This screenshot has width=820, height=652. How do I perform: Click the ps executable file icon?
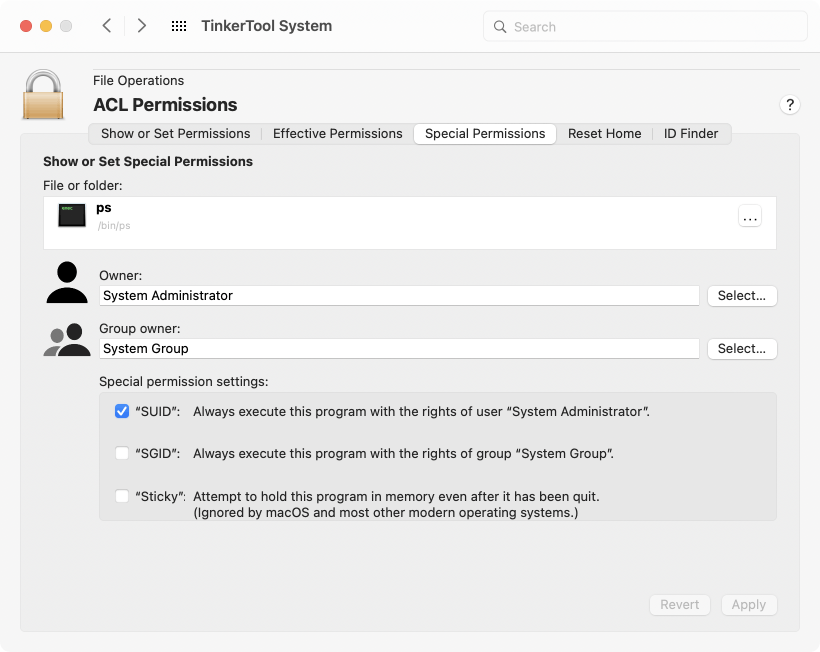[72, 215]
